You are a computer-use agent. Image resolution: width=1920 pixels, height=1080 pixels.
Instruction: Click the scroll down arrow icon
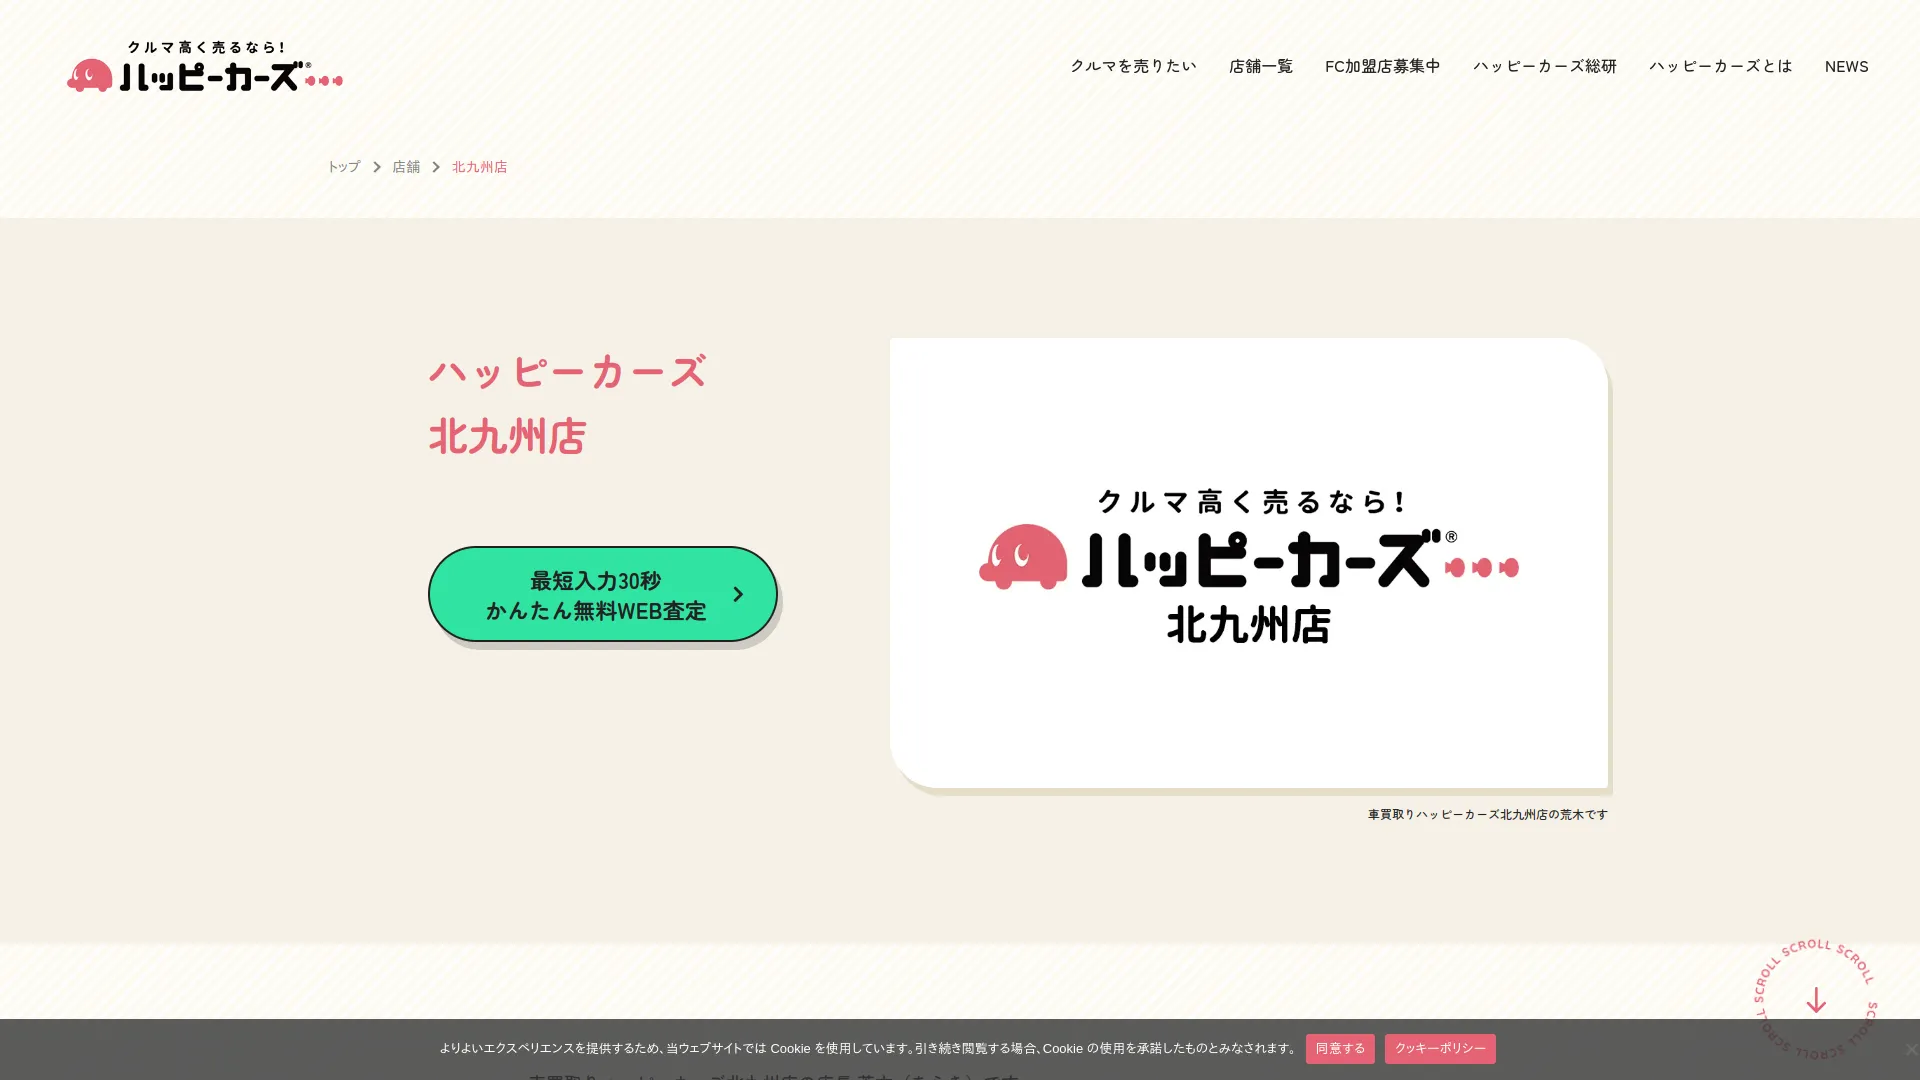pyautogui.click(x=1816, y=999)
